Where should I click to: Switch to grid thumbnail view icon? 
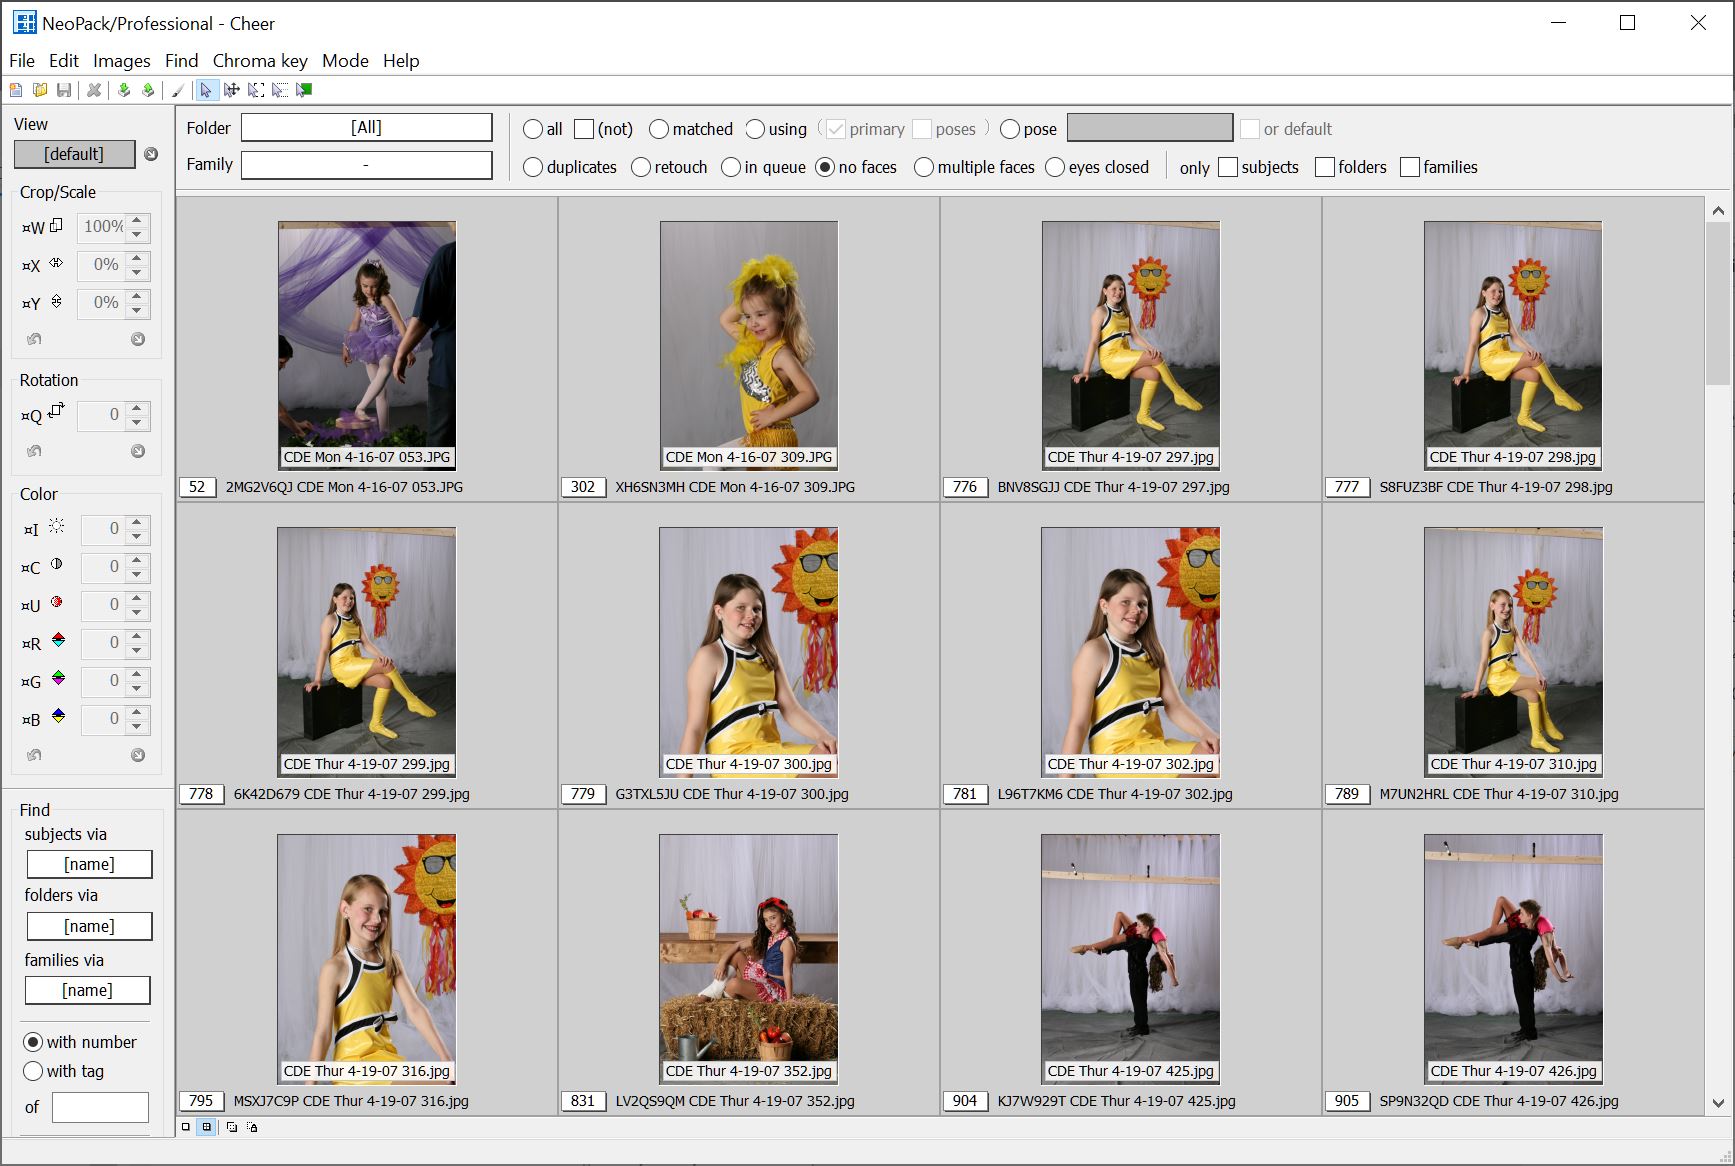pos(207,1127)
